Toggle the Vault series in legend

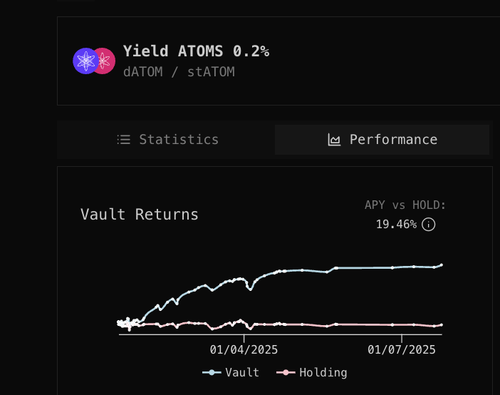[x=231, y=372]
